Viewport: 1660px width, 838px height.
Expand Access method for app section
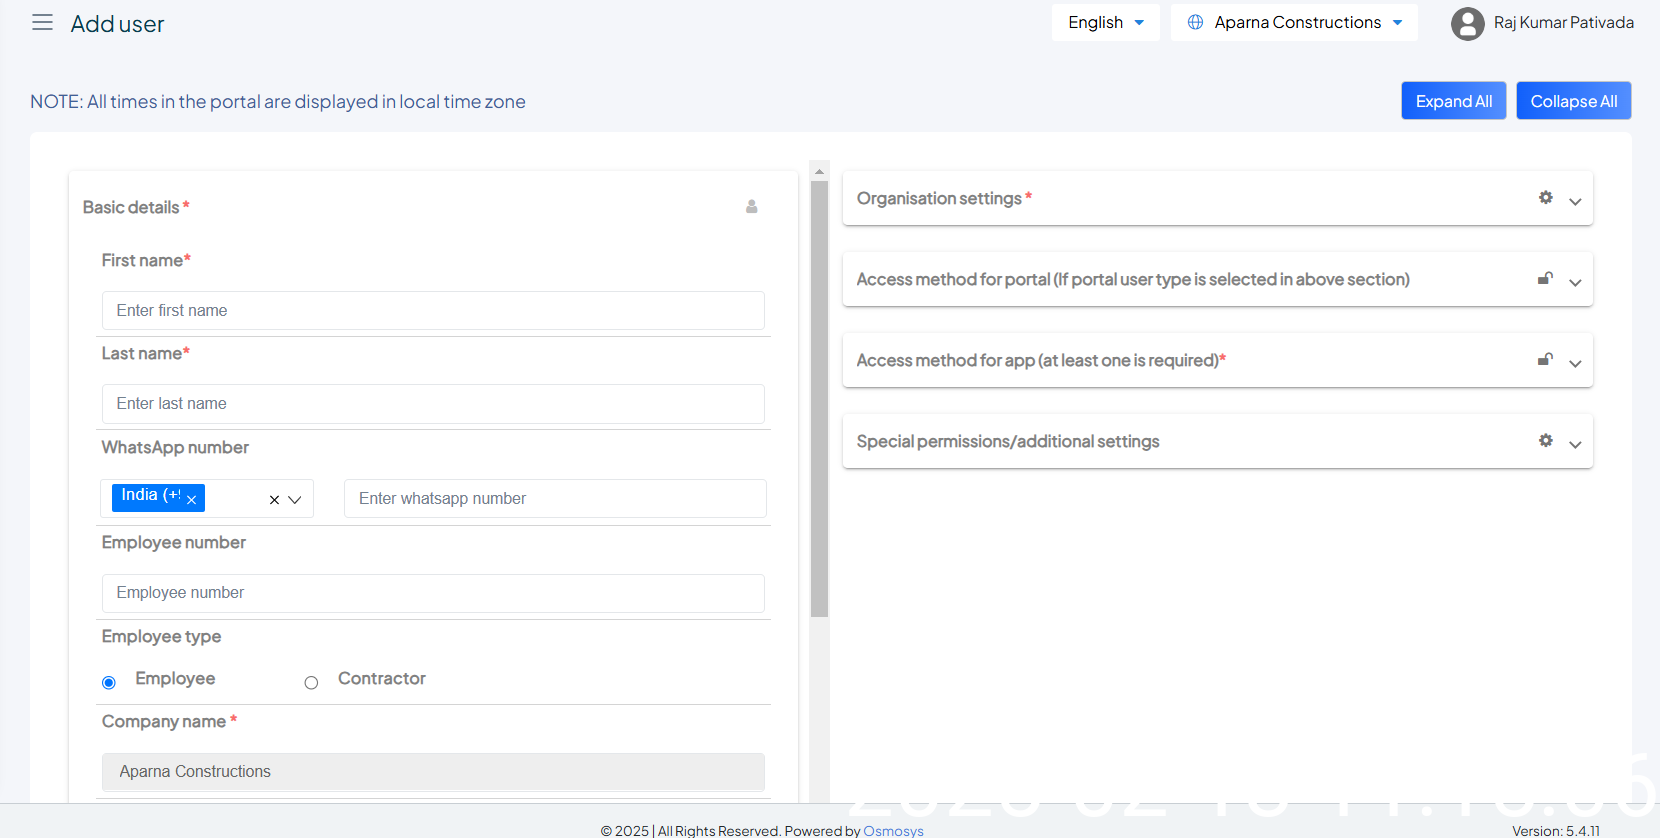1575,363
